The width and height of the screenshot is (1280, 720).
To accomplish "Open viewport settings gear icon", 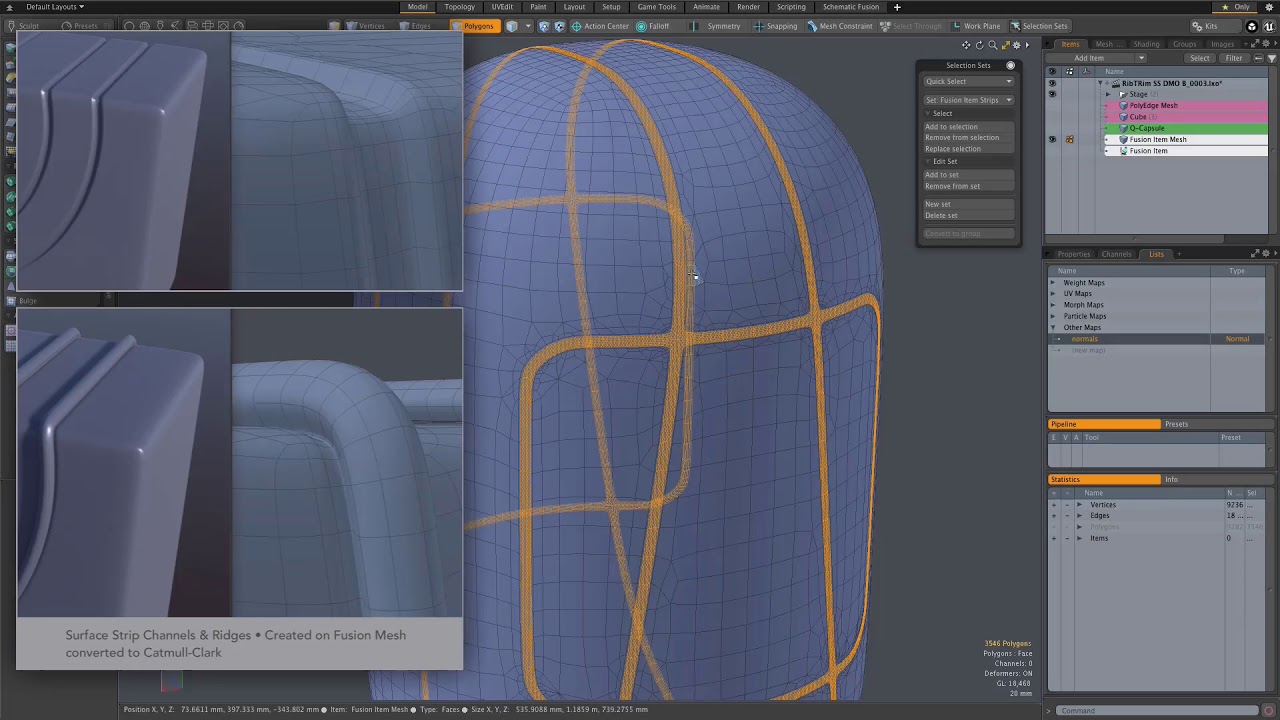I will pyautogui.click(x=1017, y=45).
